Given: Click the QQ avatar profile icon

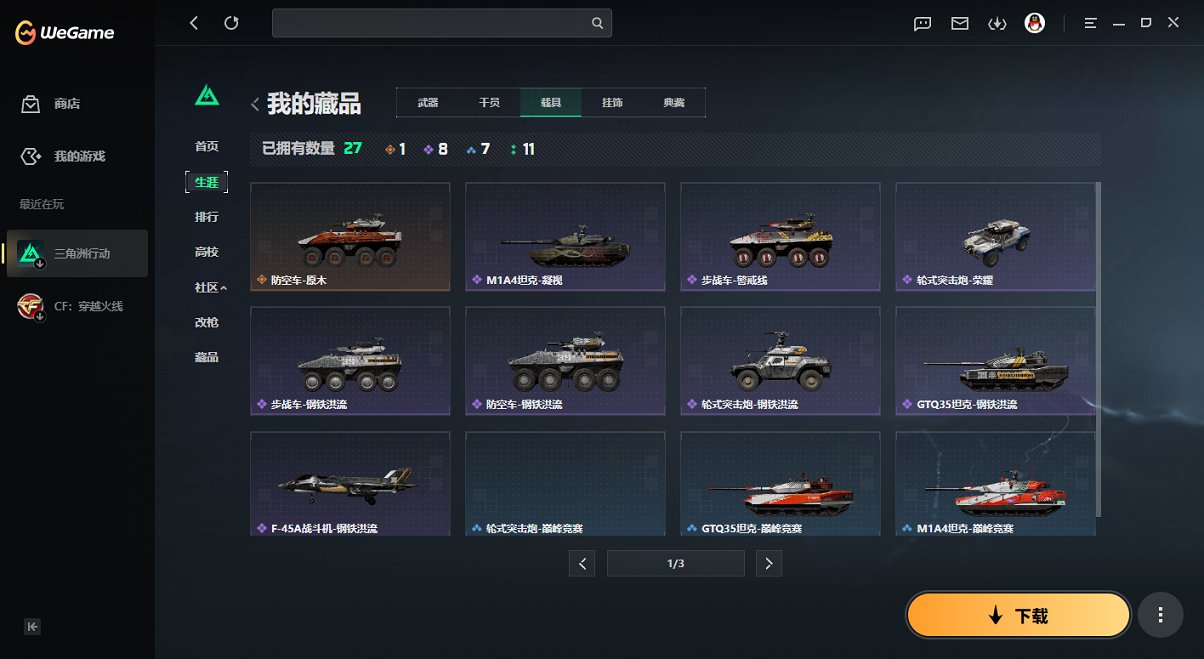Looking at the screenshot, I should 1035,22.
